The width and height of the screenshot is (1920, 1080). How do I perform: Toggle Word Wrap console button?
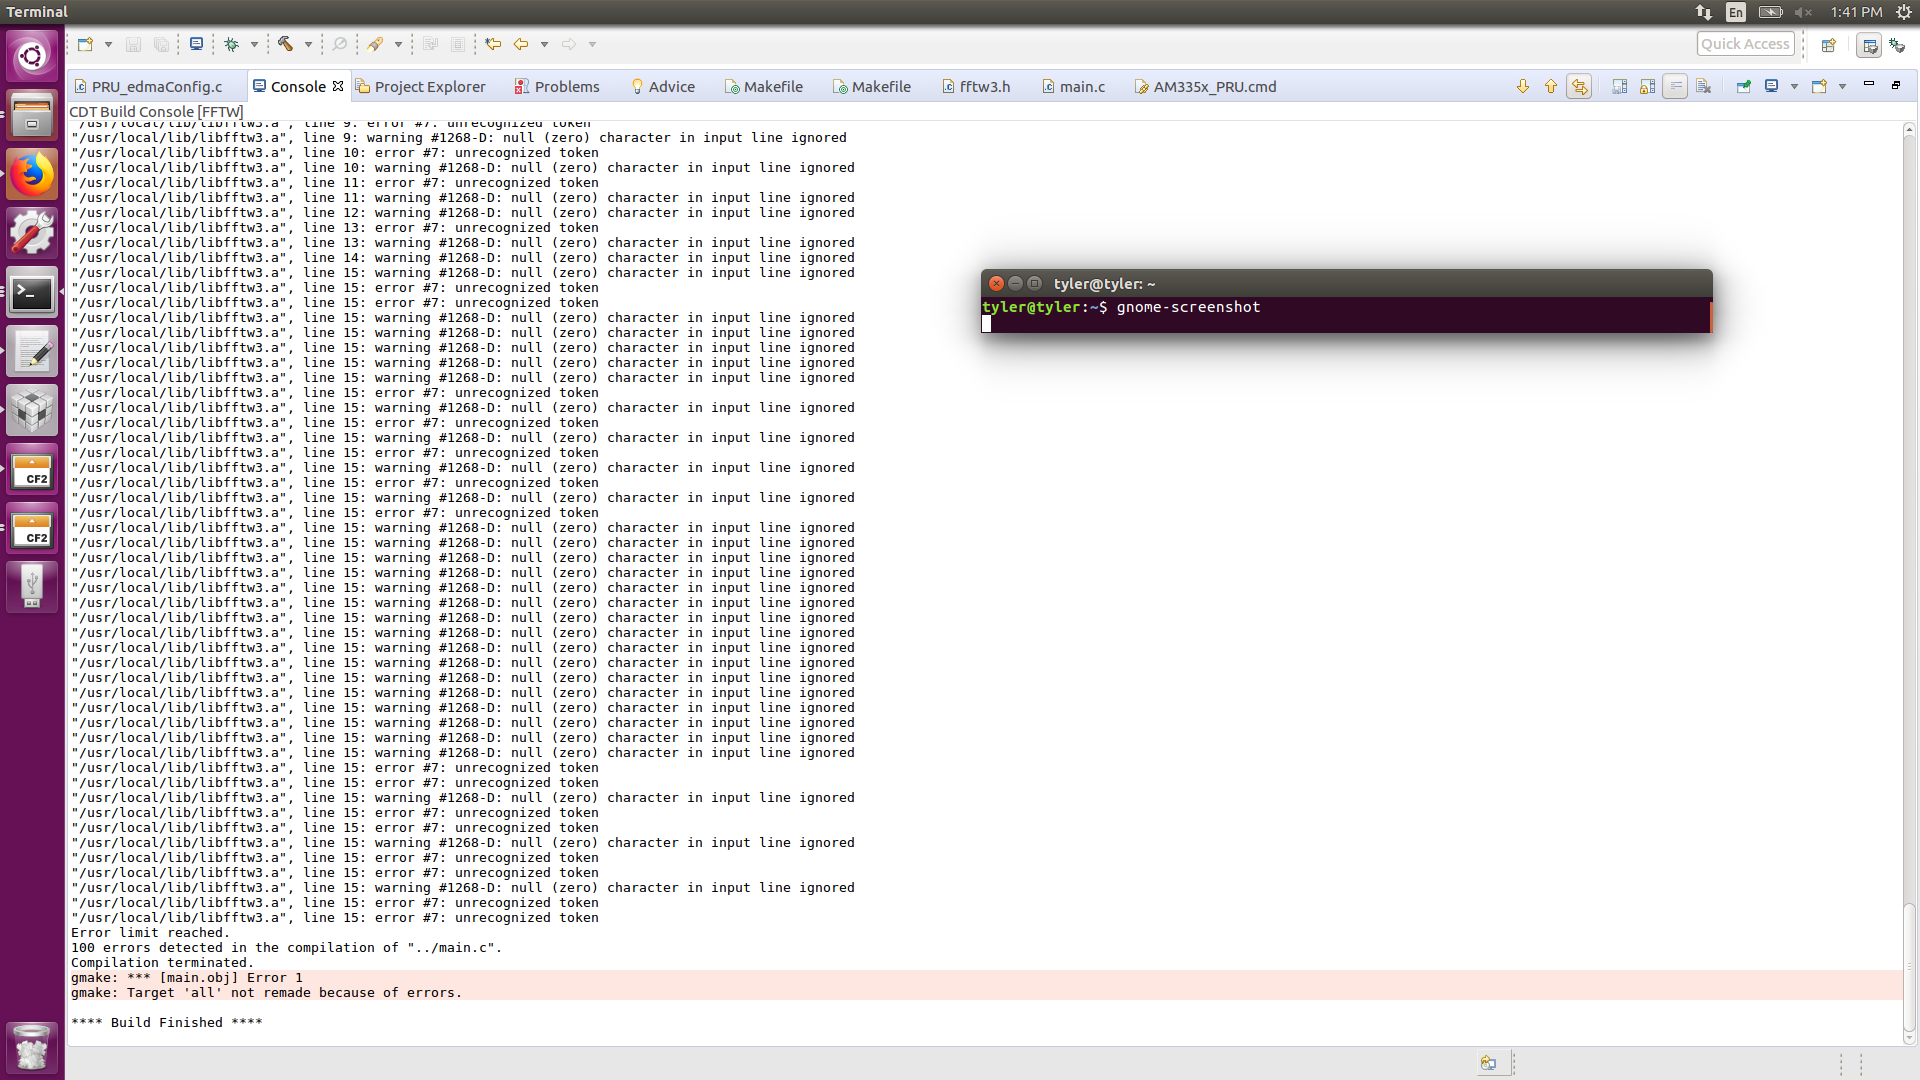(1675, 87)
